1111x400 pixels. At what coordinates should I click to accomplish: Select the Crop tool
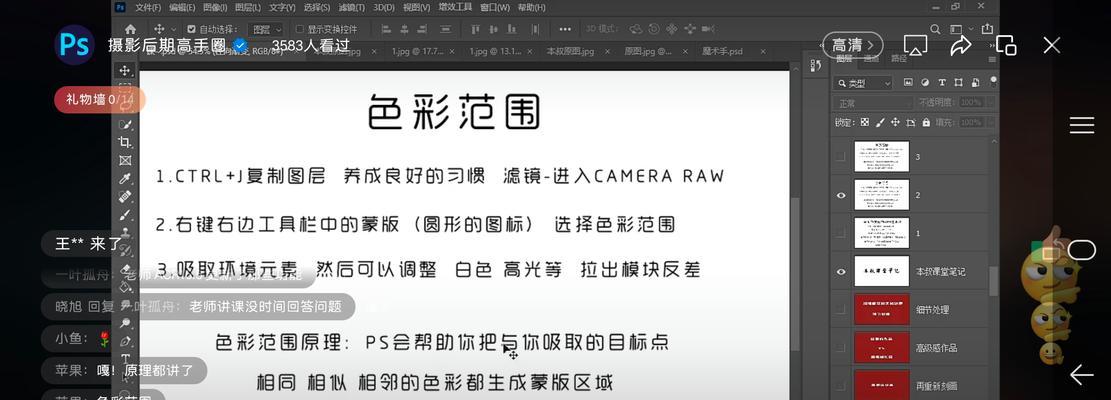125,142
